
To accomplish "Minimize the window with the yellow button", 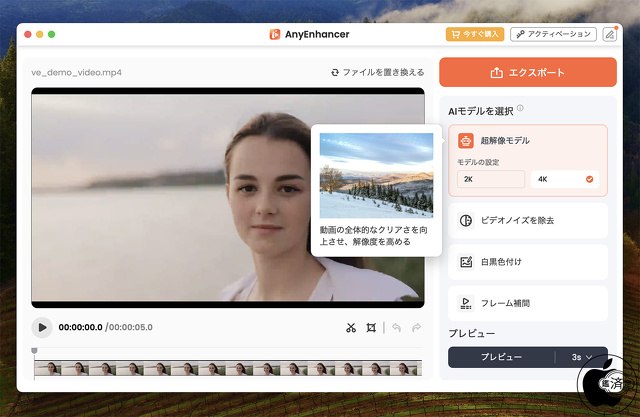I will 40,34.
